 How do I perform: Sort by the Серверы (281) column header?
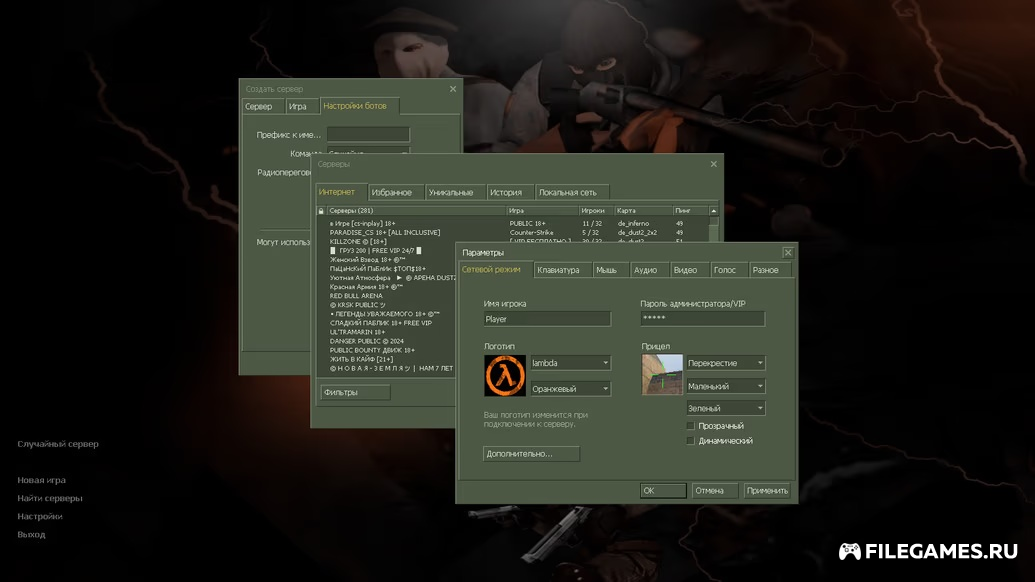tap(417, 210)
